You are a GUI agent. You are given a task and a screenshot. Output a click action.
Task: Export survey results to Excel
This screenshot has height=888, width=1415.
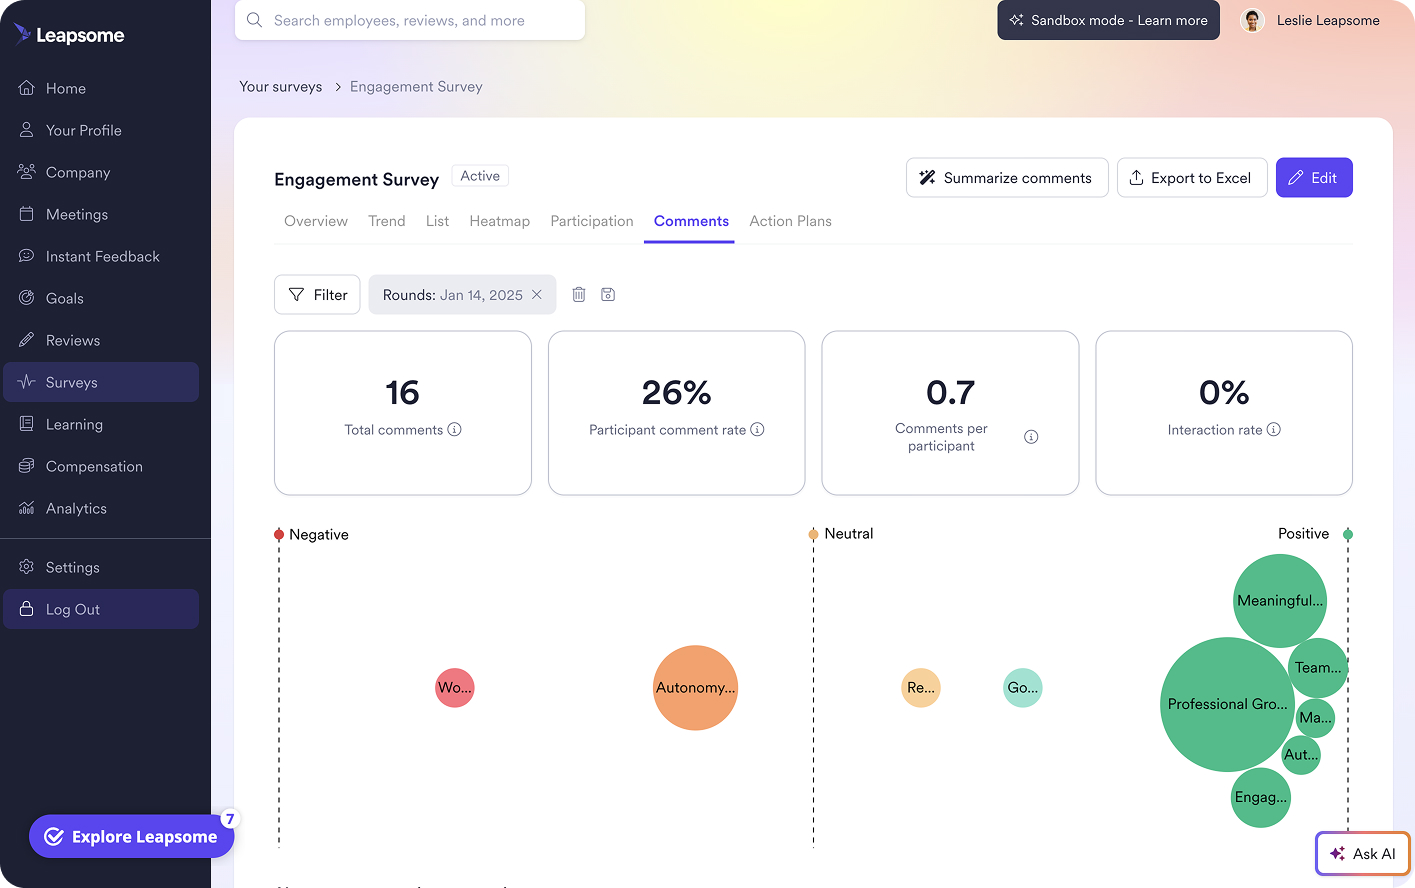coord(1192,178)
